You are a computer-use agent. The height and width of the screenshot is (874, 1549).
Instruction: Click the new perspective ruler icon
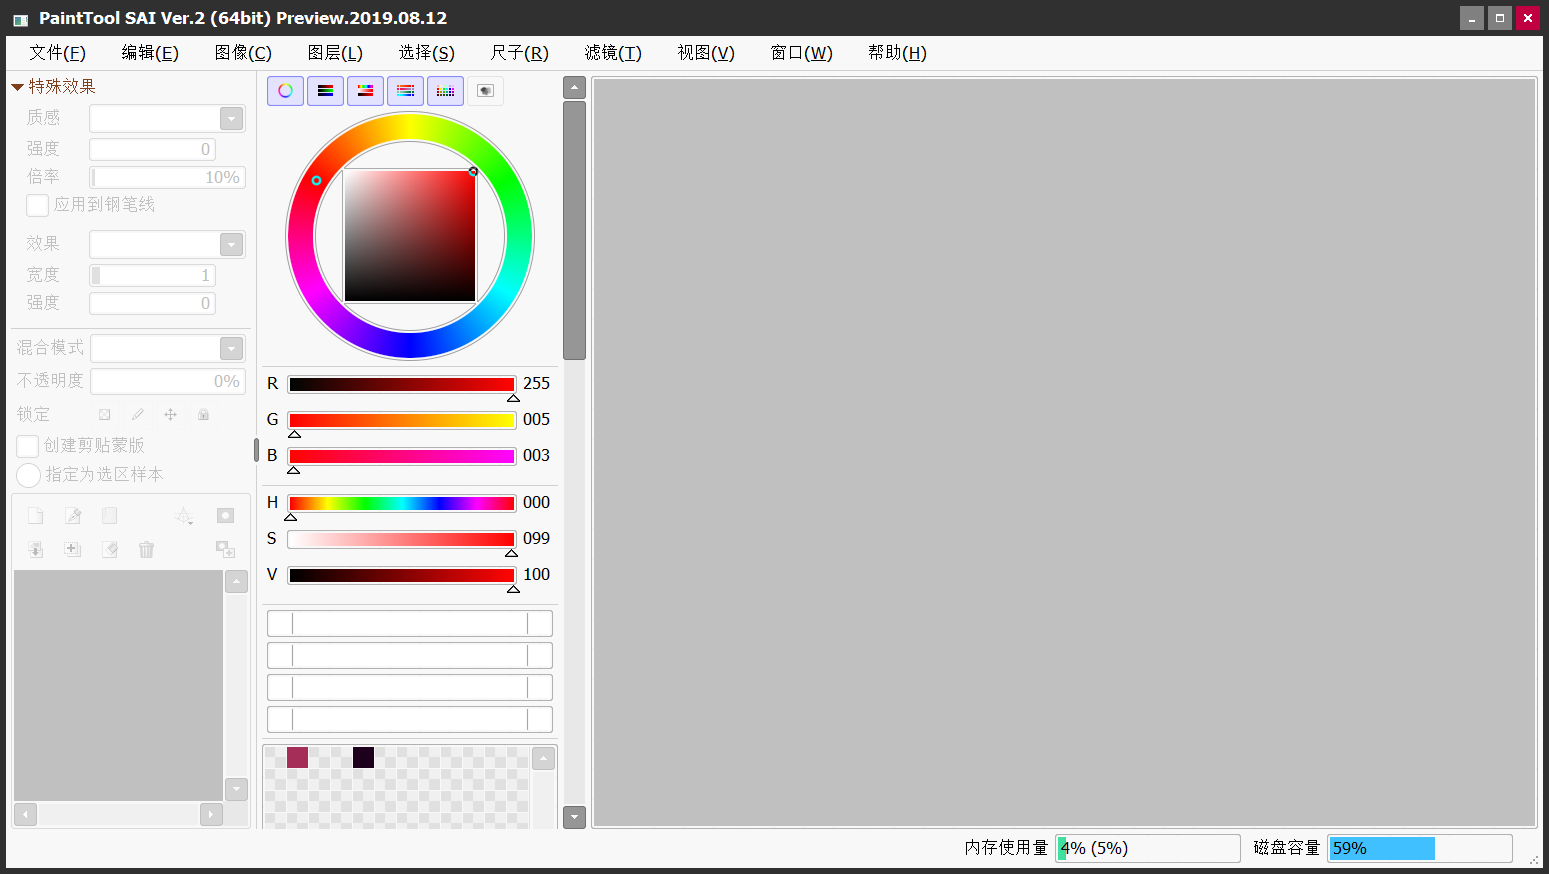[x=184, y=516]
